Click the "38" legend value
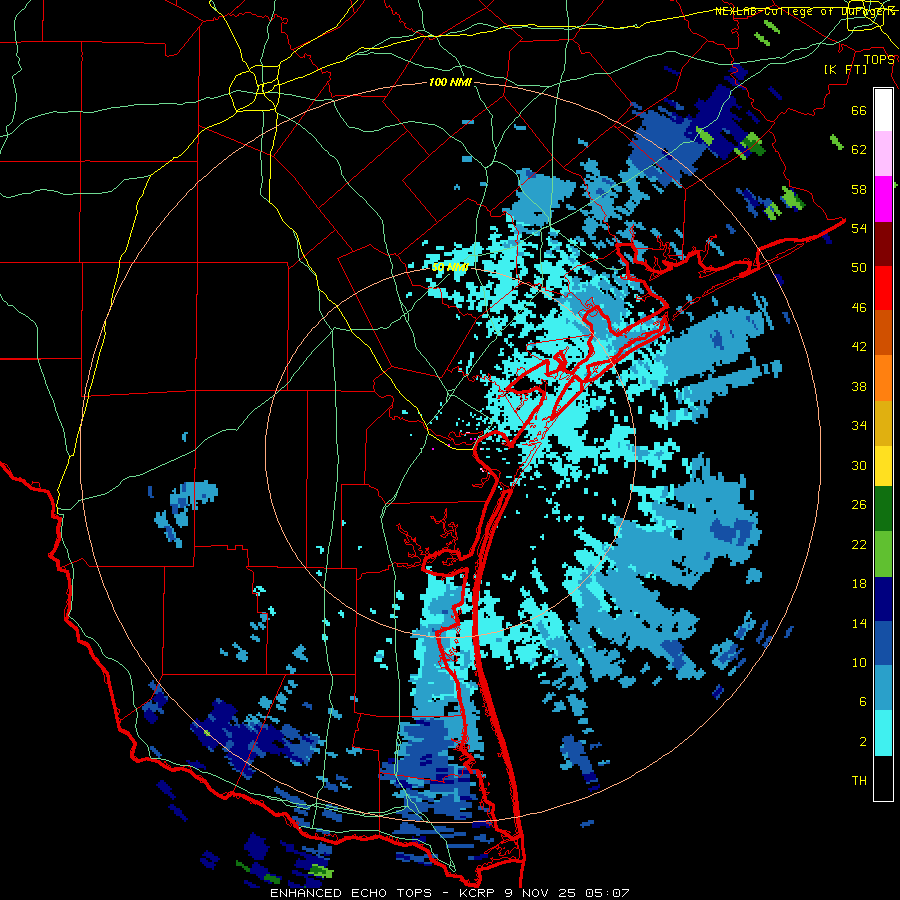The width and height of the screenshot is (900, 900). [x=859, y=386]
